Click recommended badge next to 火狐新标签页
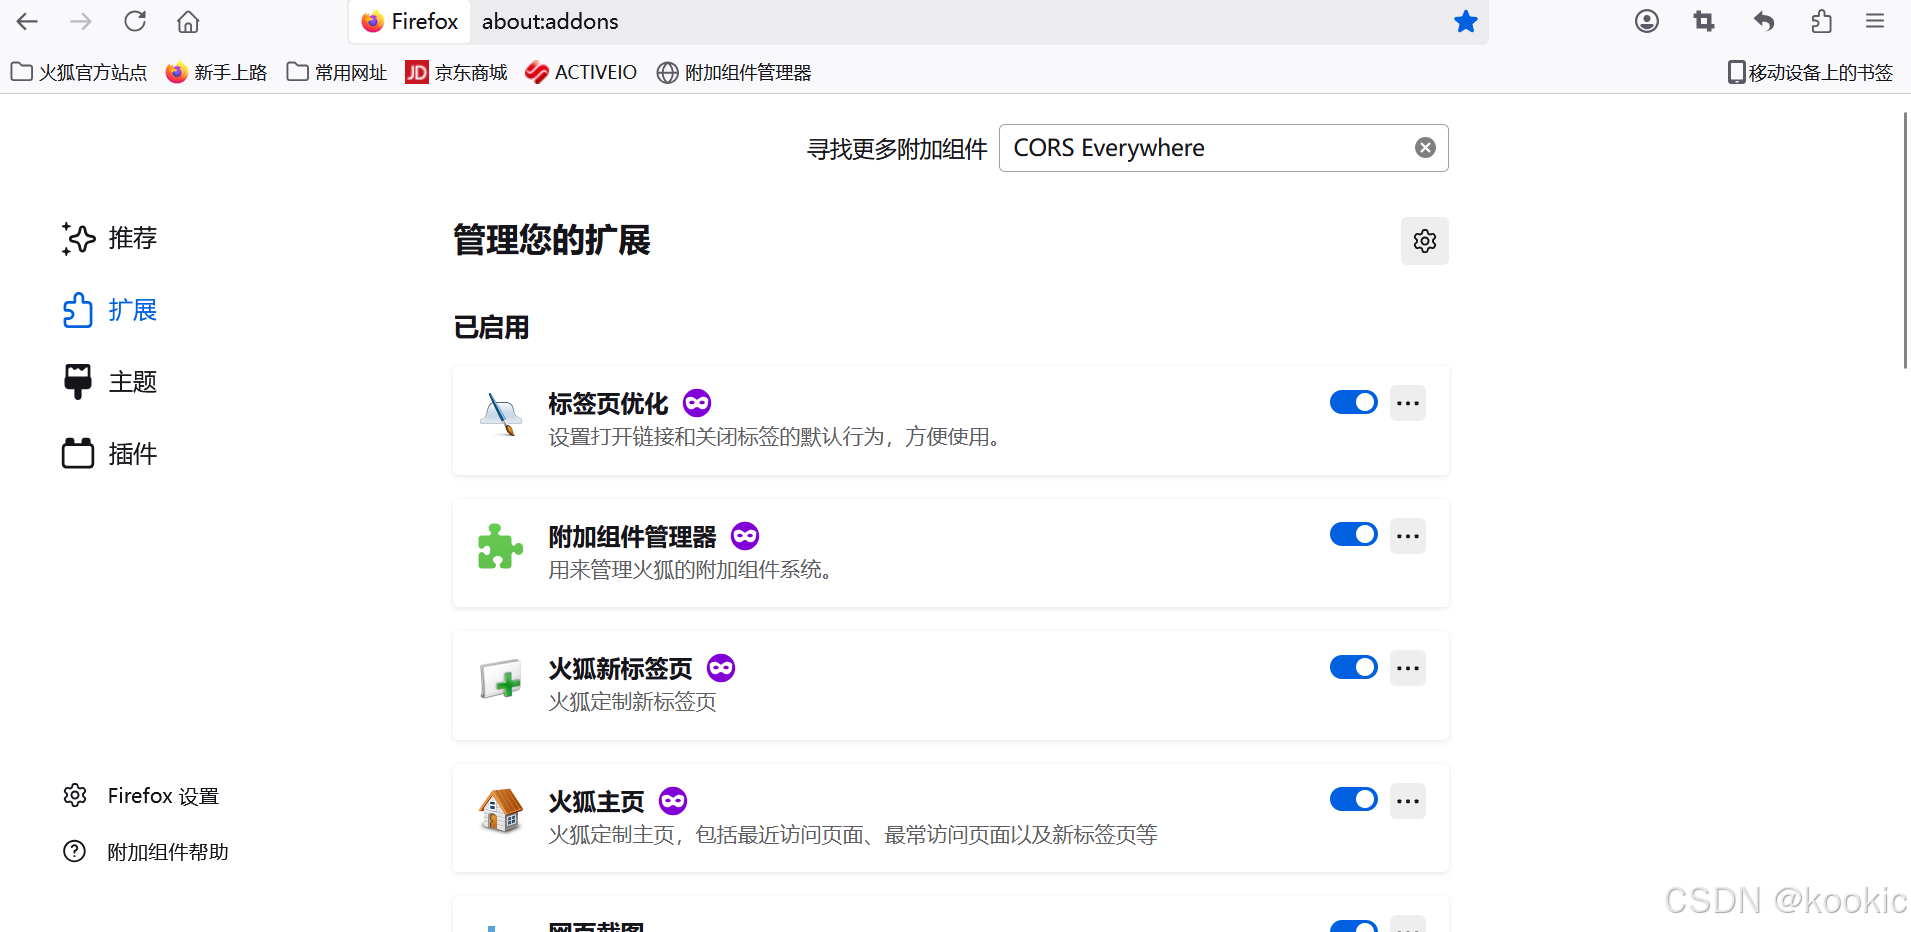 coord(721,668)
